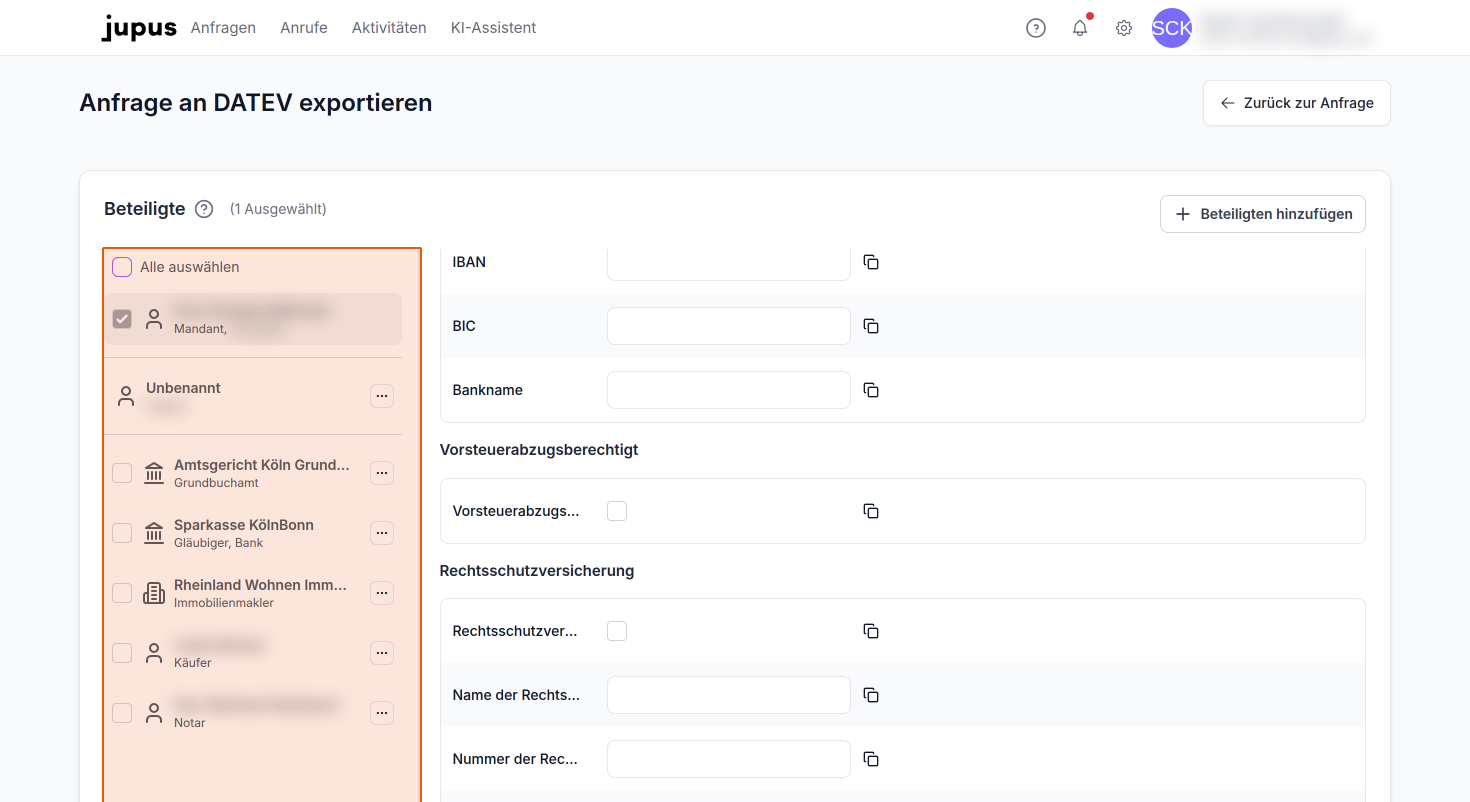Select the Unbenannt participant entry

pos(254,396)
